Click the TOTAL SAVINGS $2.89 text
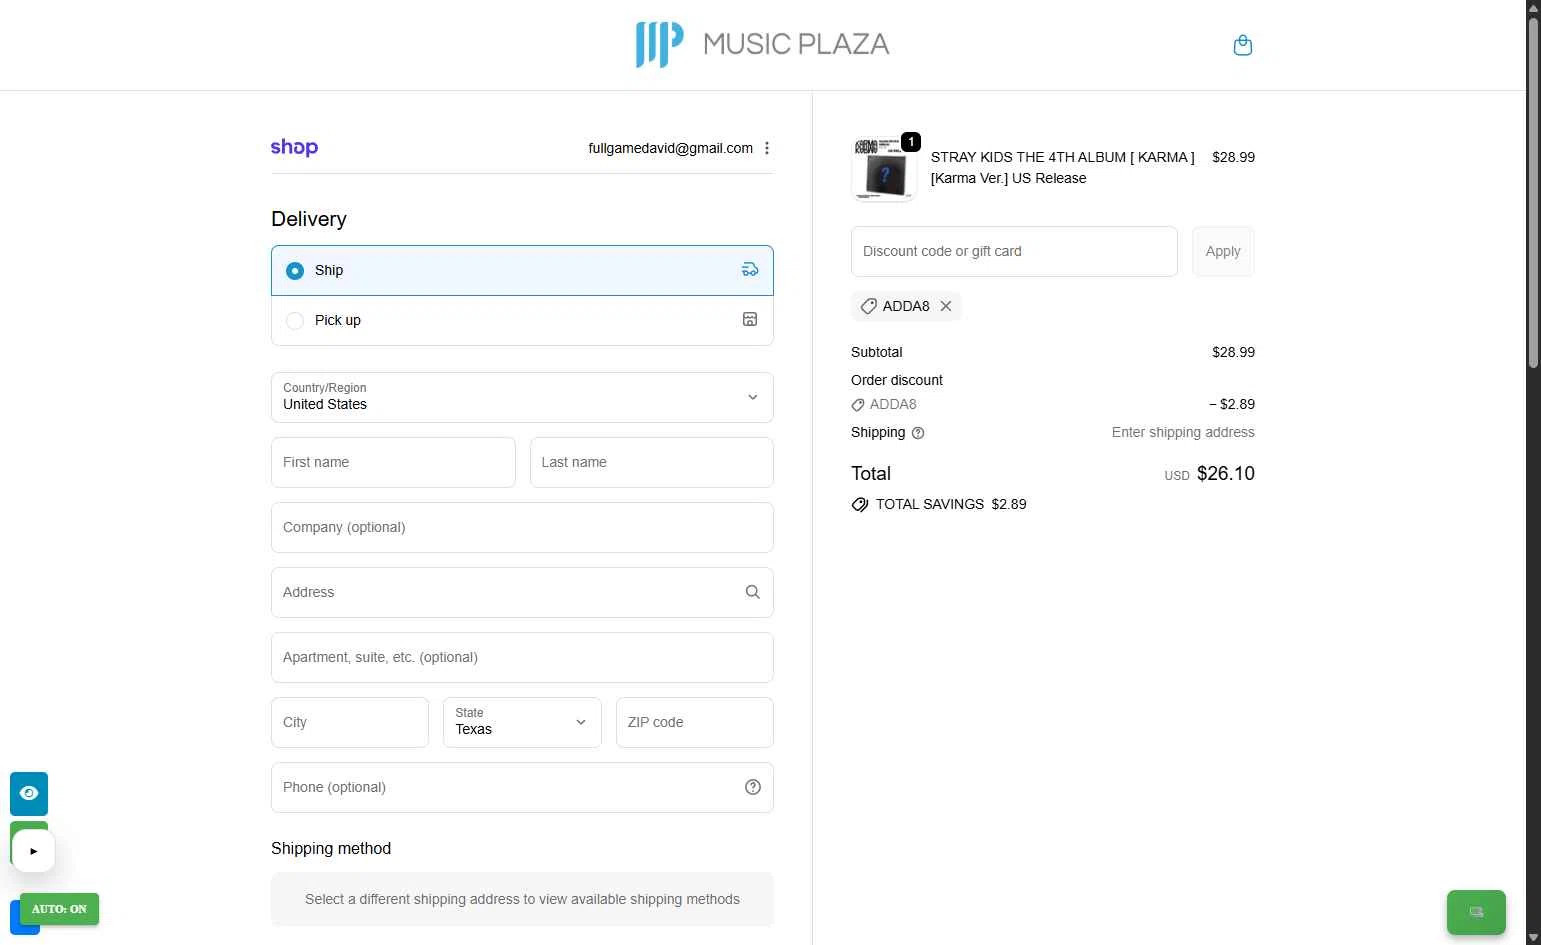The image size is (1541, 945). (x=951, y=504)
